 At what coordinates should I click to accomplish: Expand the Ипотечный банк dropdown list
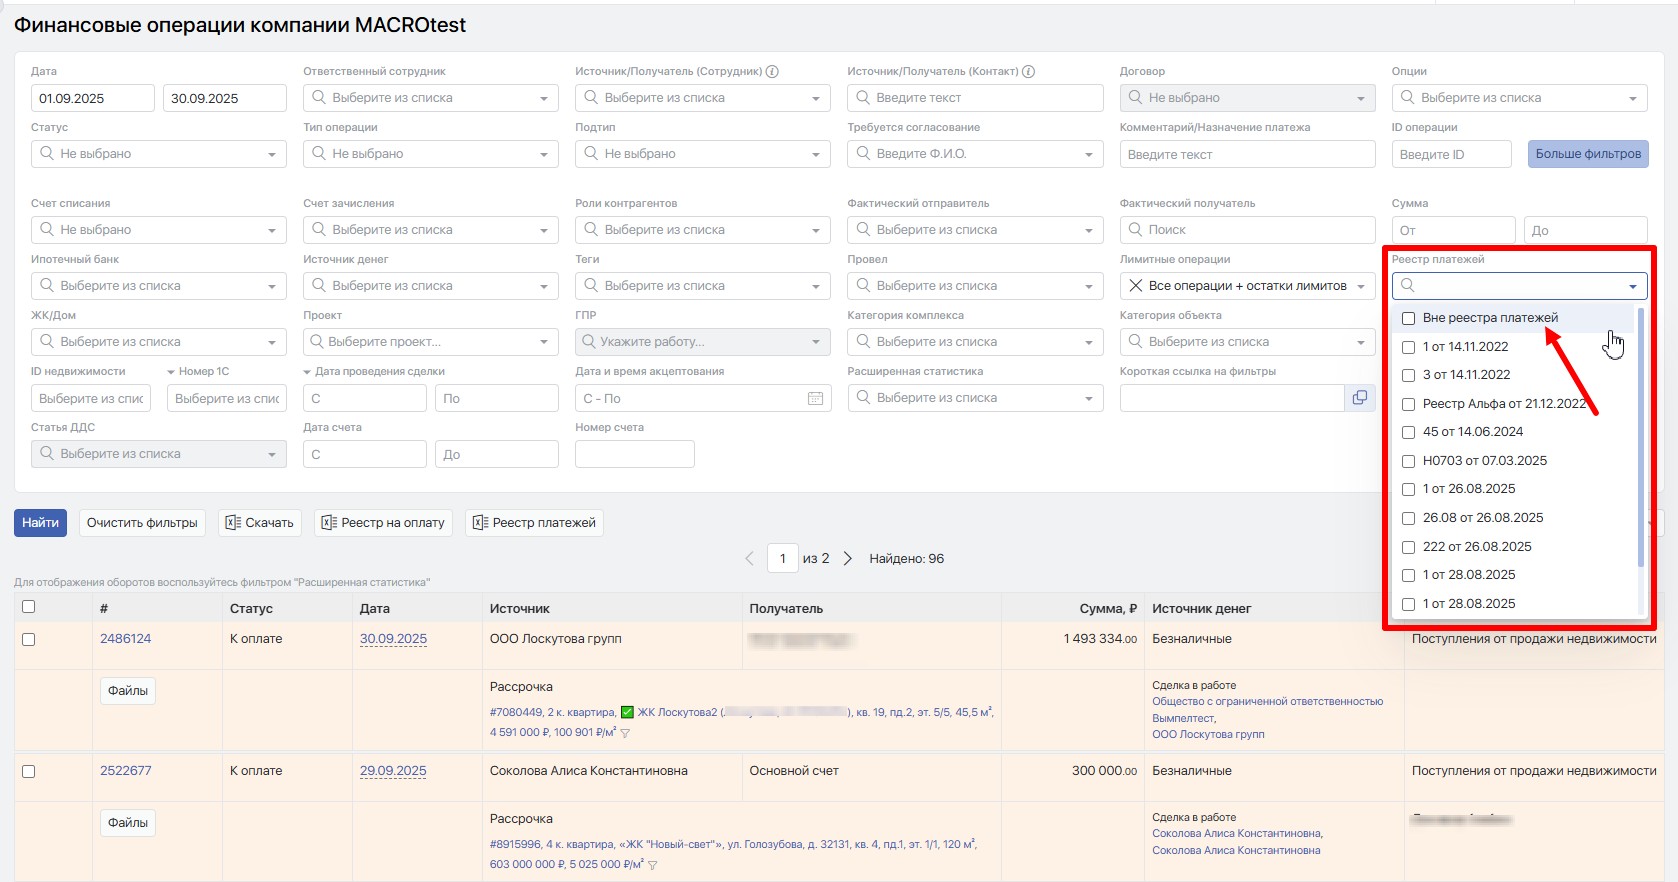(x=159, y=286)
